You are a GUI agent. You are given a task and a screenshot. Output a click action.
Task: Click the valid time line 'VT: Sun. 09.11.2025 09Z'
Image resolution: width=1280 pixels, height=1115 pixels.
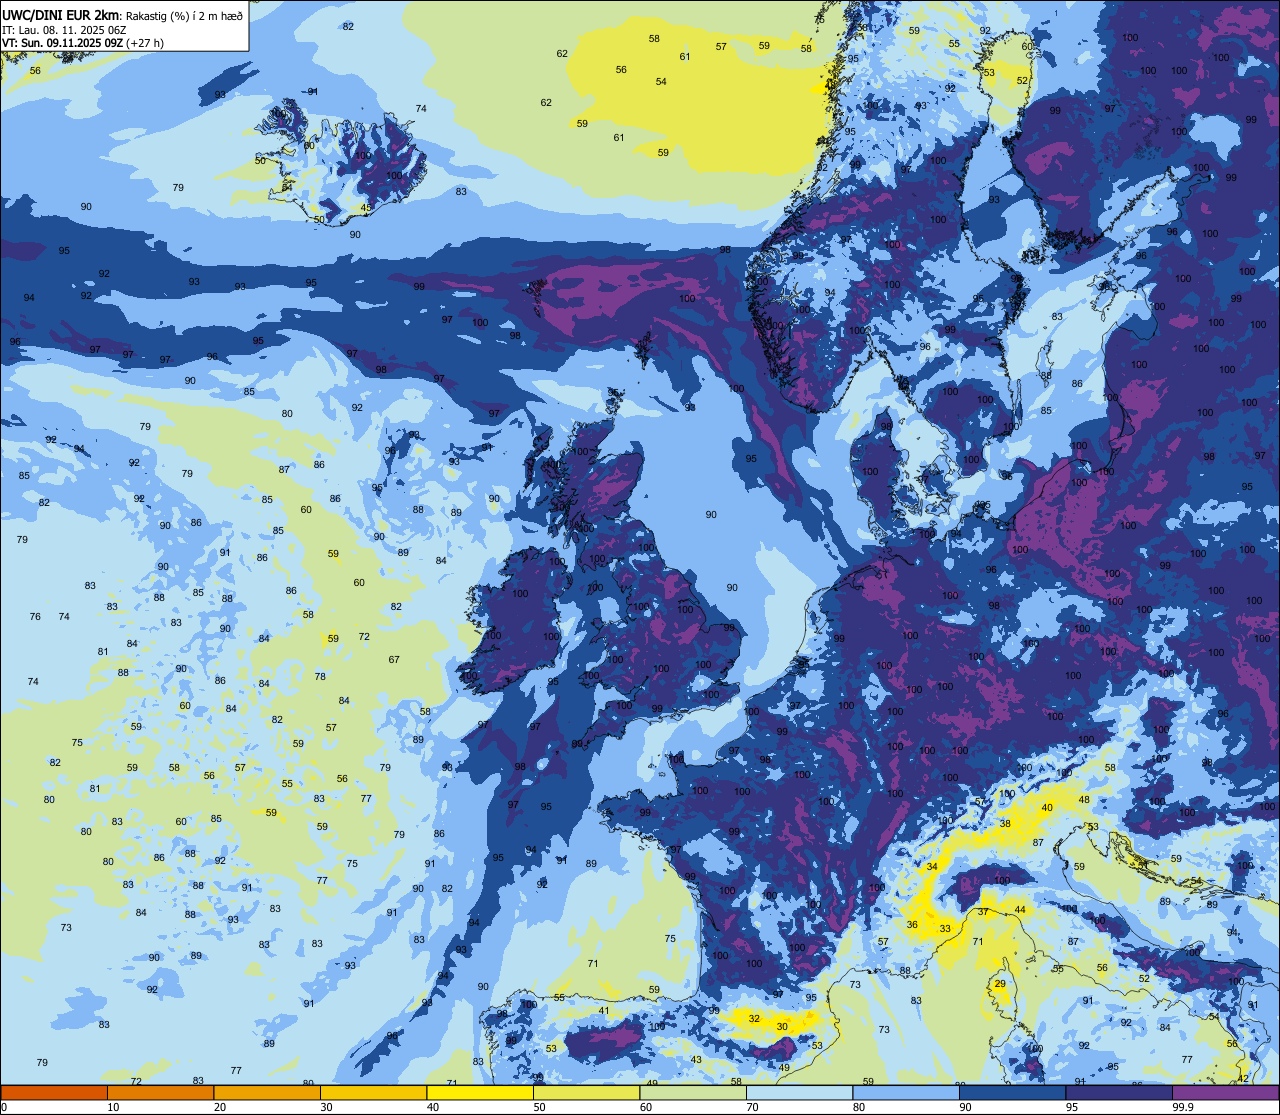[63, 43]
